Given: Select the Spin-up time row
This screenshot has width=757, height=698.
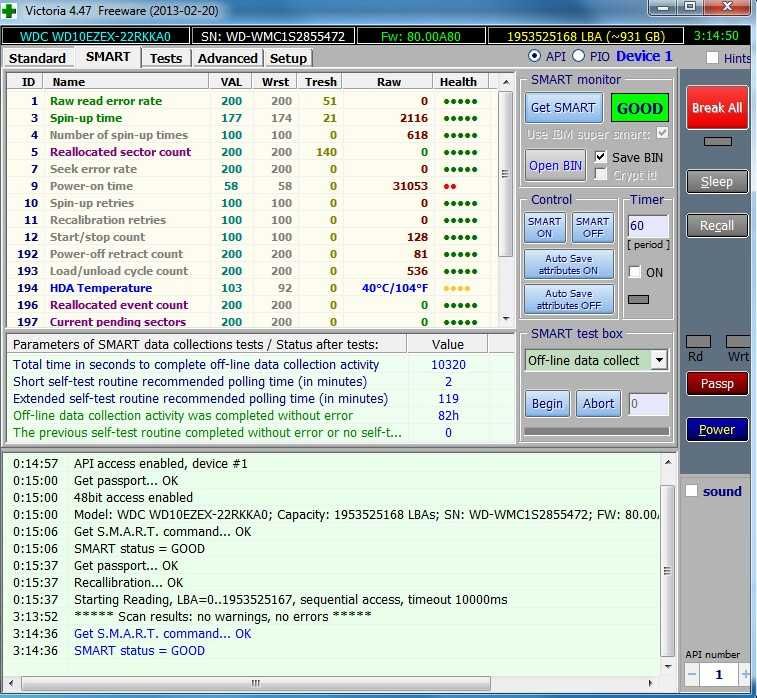Looking at the screenshot, I should (251, 118).
